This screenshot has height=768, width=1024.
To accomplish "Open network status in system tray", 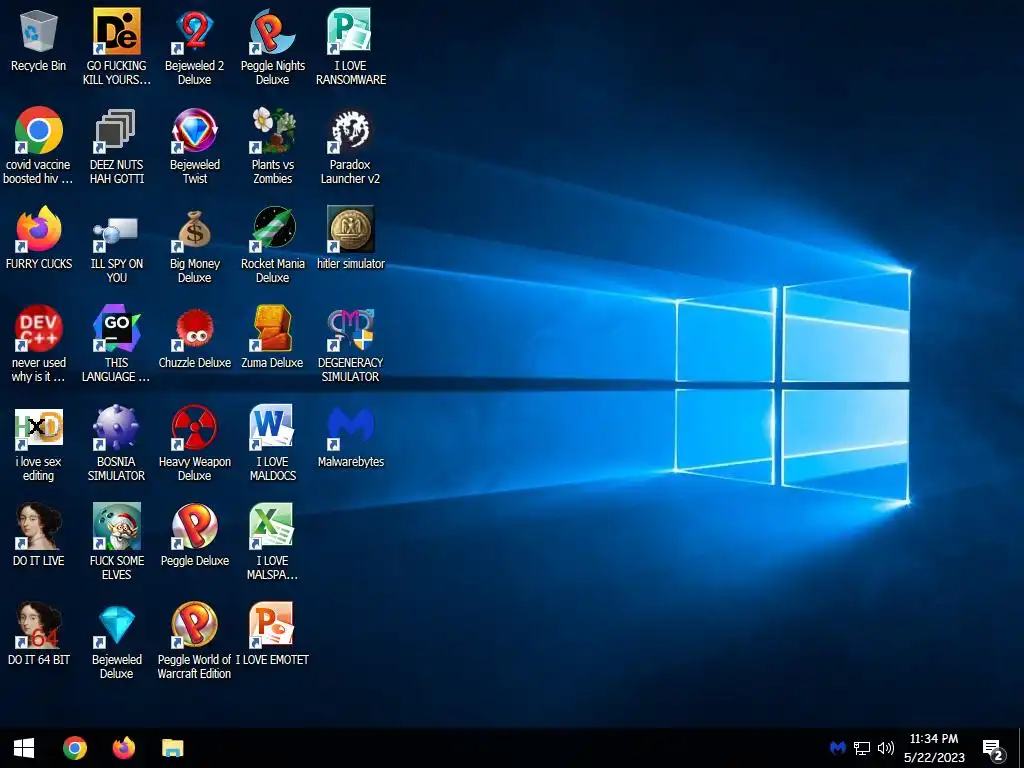I will click(x=862, y=748).
